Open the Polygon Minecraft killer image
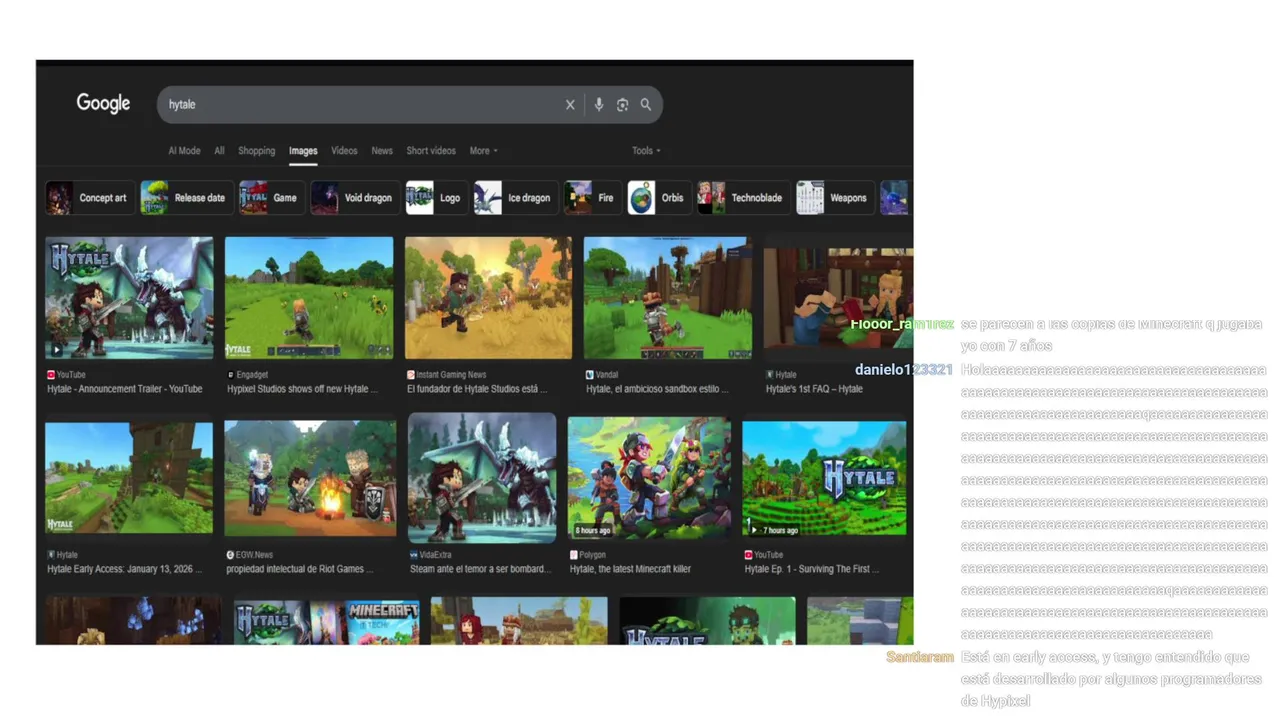Screen dimensions: 1280x720 pyautogui.click(x=649, y=477)
